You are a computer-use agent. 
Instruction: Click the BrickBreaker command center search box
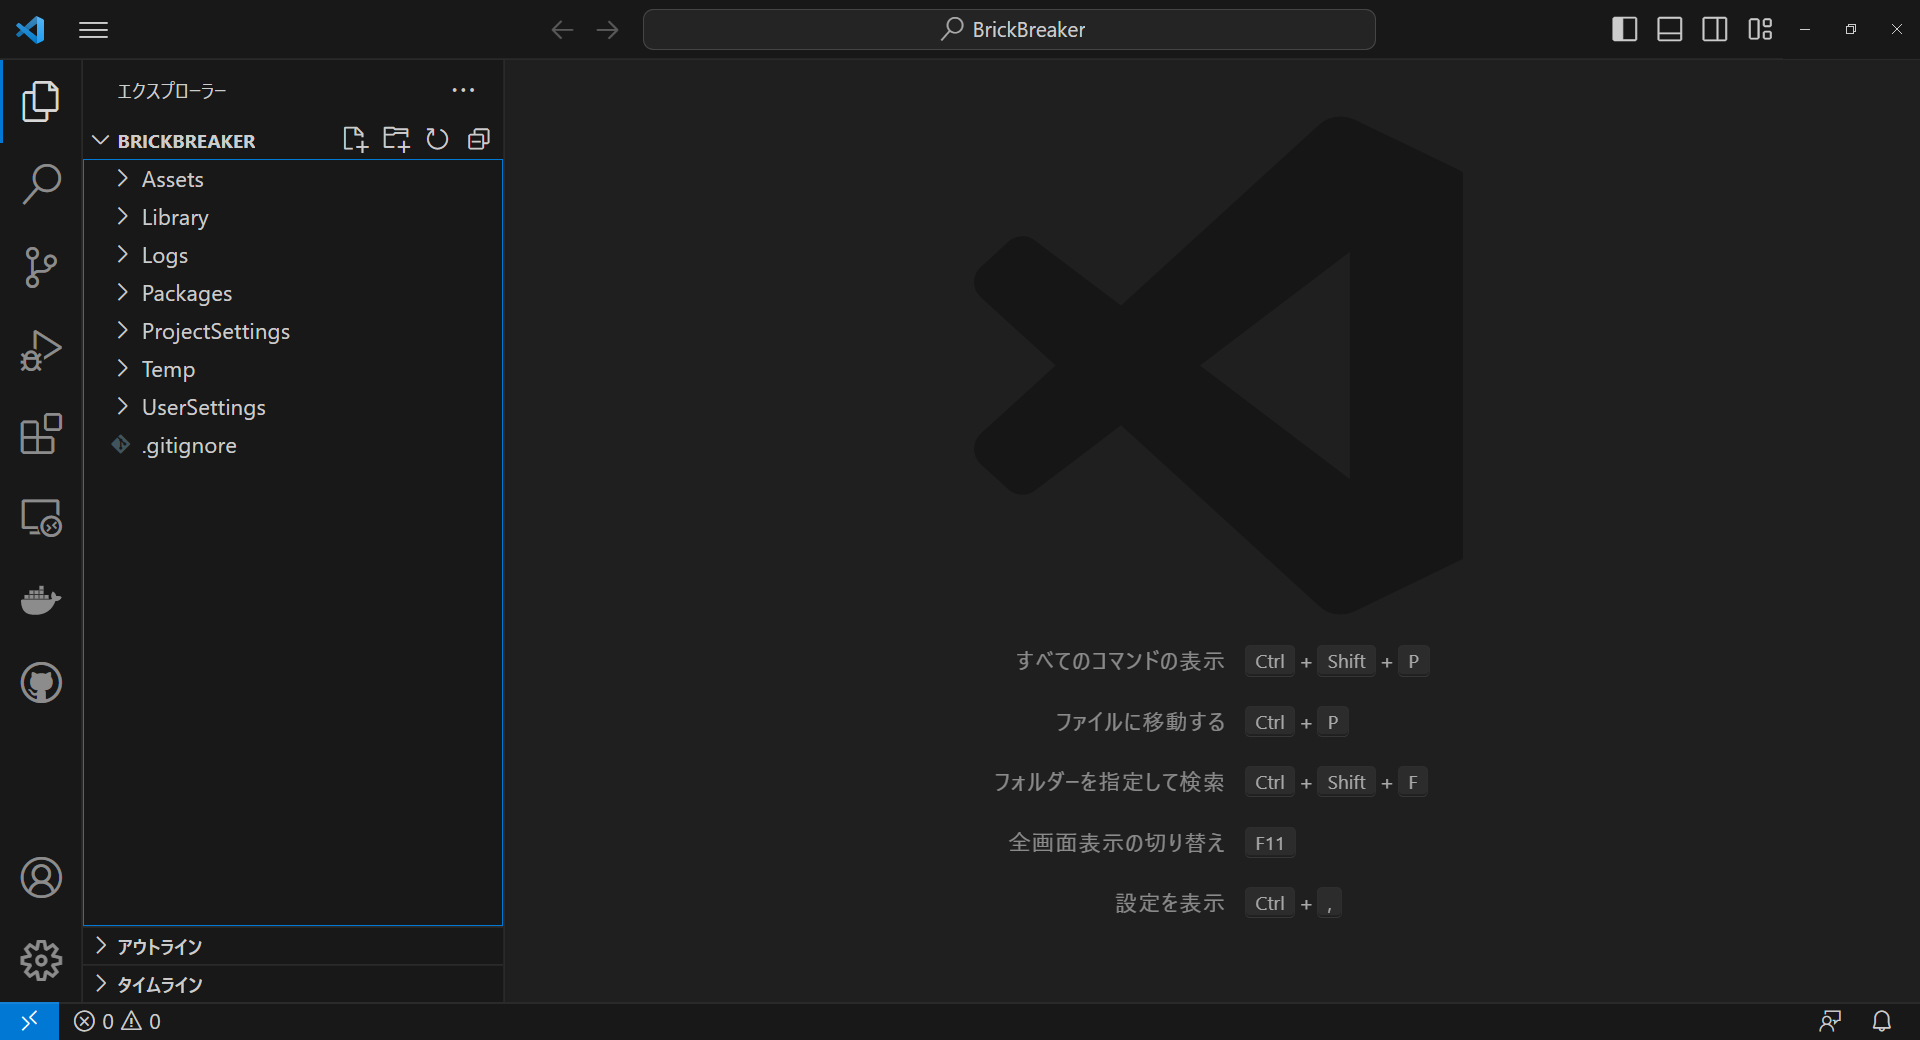(x=1009, y=30)
